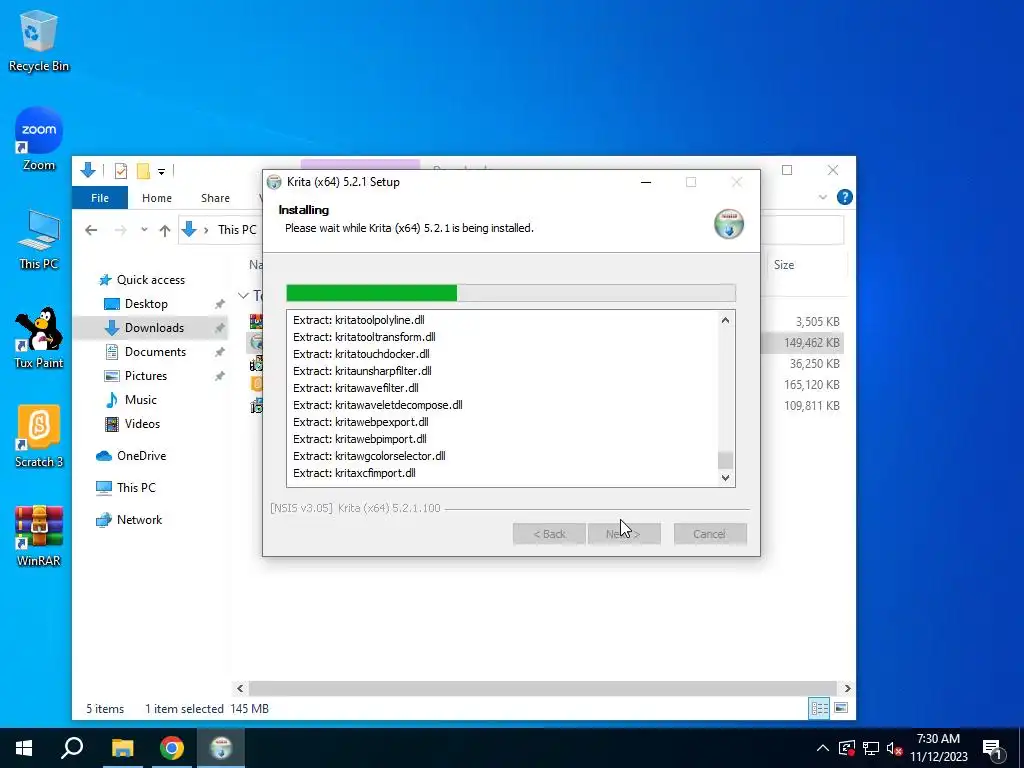Open recent locations dropdown in Explorer

[144, 230]
